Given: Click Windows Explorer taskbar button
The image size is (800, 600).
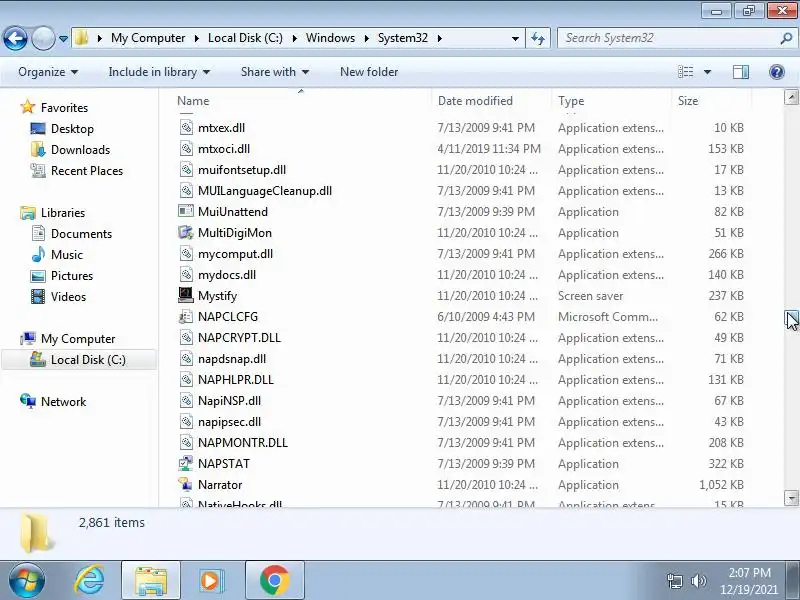Looking at the screenshot, I should click(151, 580).
